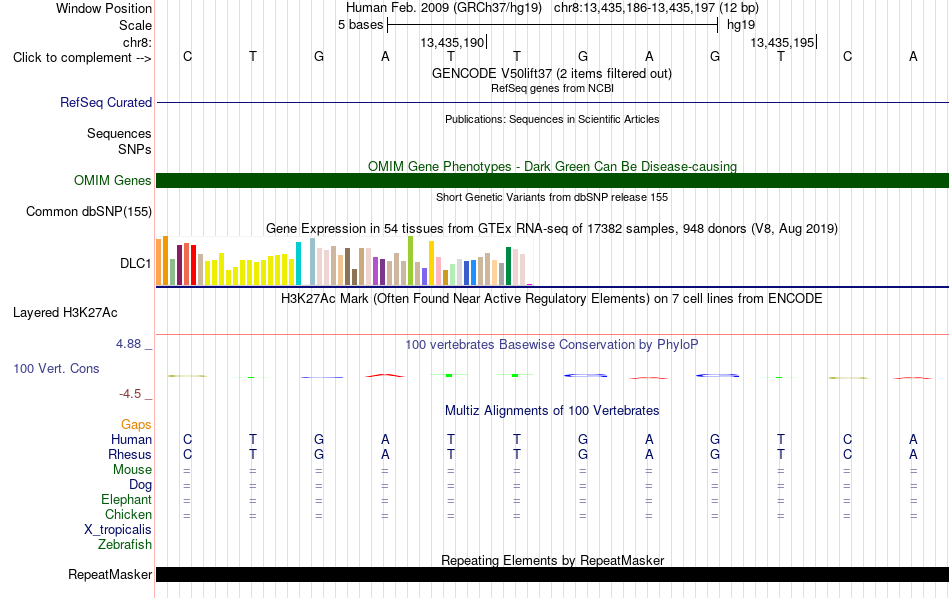950x598 pixels.
Task: Click 'Multiz Alignments of 100 Vertebrates' title
Action: pyautogui.click(x=552, y=410)
